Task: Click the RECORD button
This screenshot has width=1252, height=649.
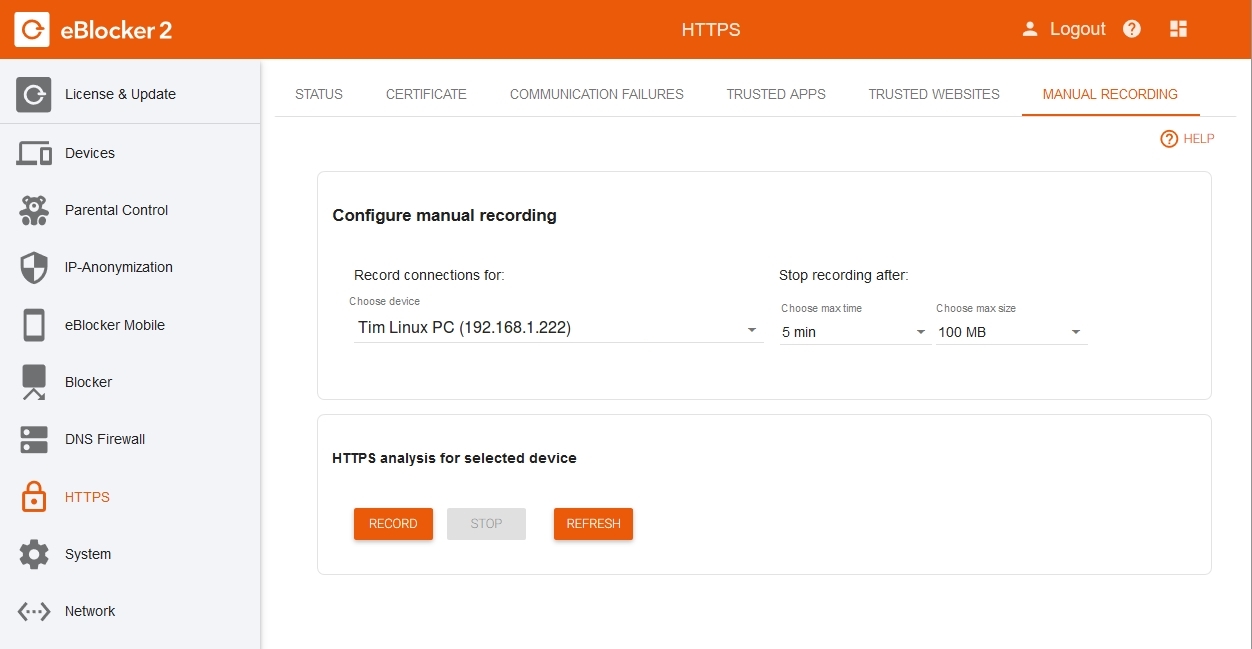Action: pyautogui.click(x=393, y=524)
